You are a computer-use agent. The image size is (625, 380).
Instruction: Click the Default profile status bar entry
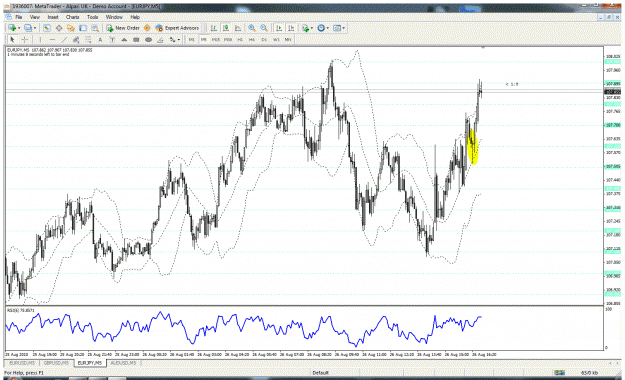click(x=320, y=372)
